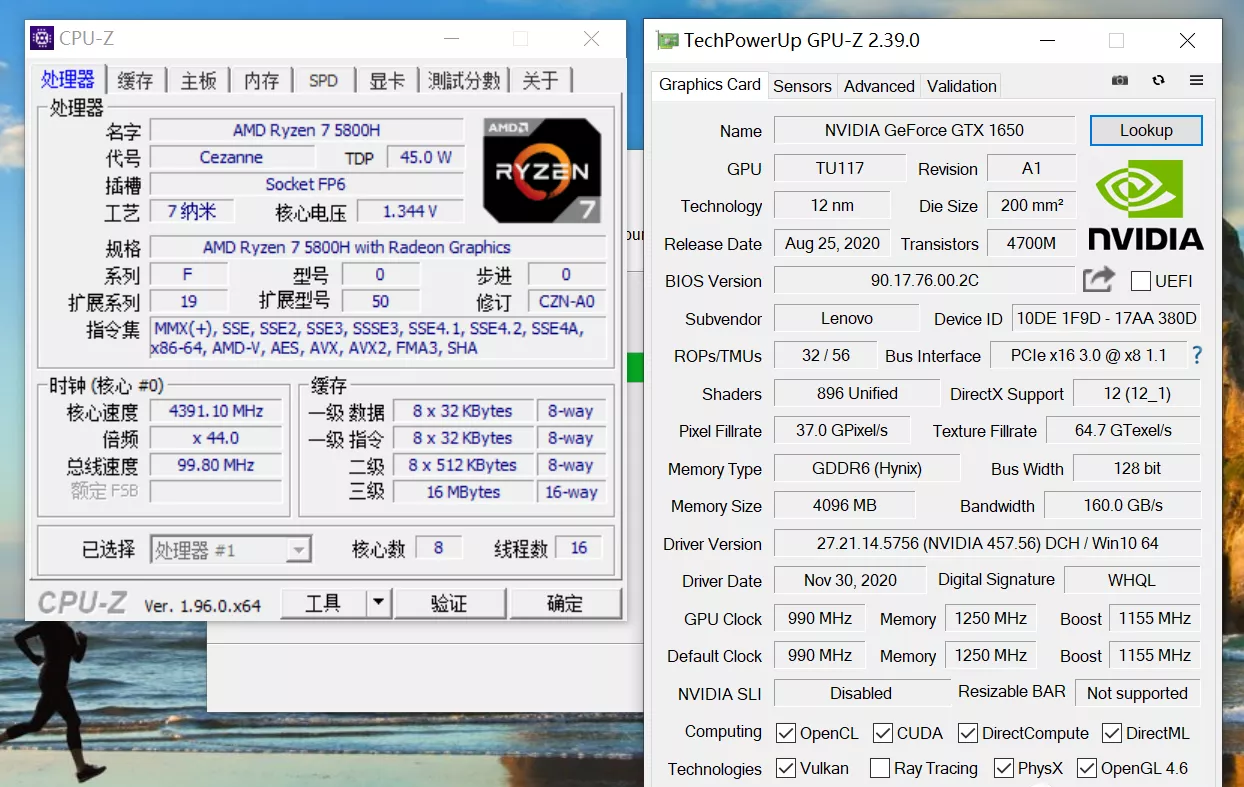
Task: Click the CPU name field AMD Ryzen 7 5800H
Action: coord(307,130)
